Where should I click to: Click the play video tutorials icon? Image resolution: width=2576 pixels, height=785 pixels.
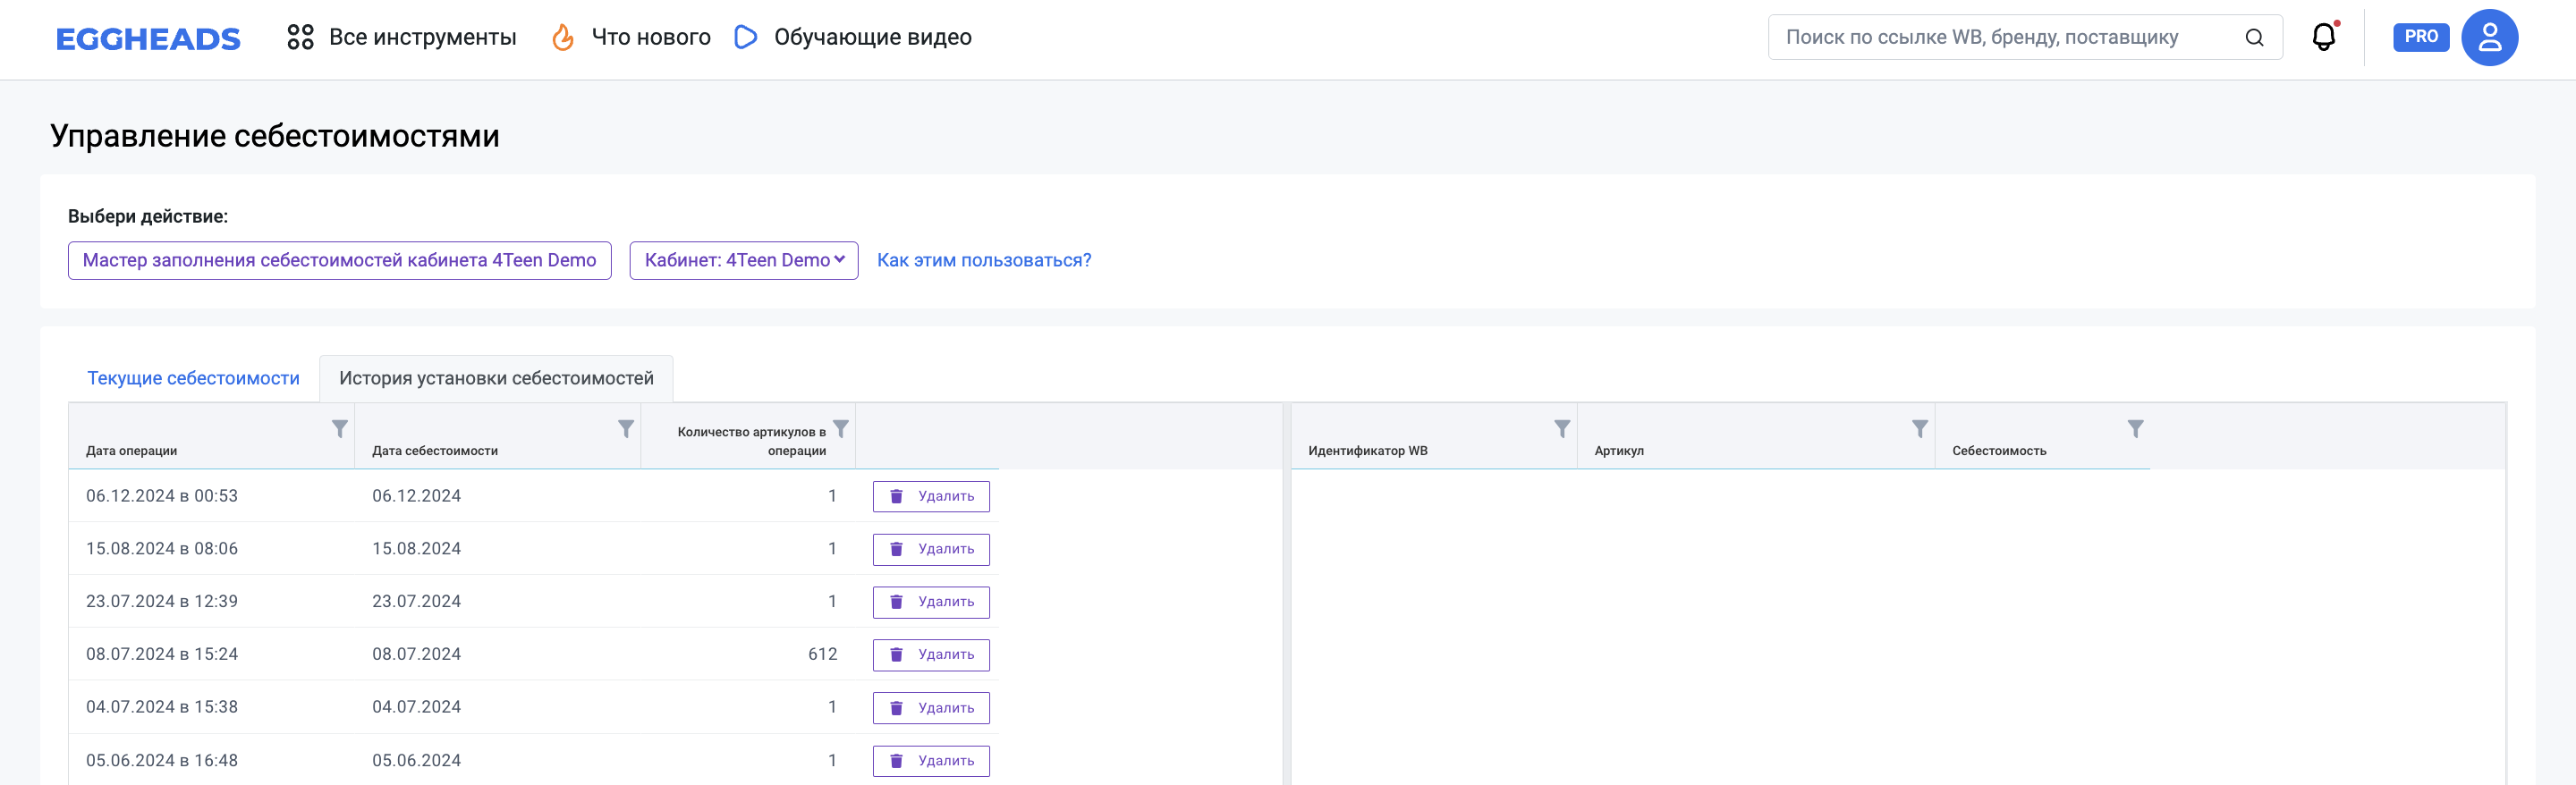coord(746,37)
